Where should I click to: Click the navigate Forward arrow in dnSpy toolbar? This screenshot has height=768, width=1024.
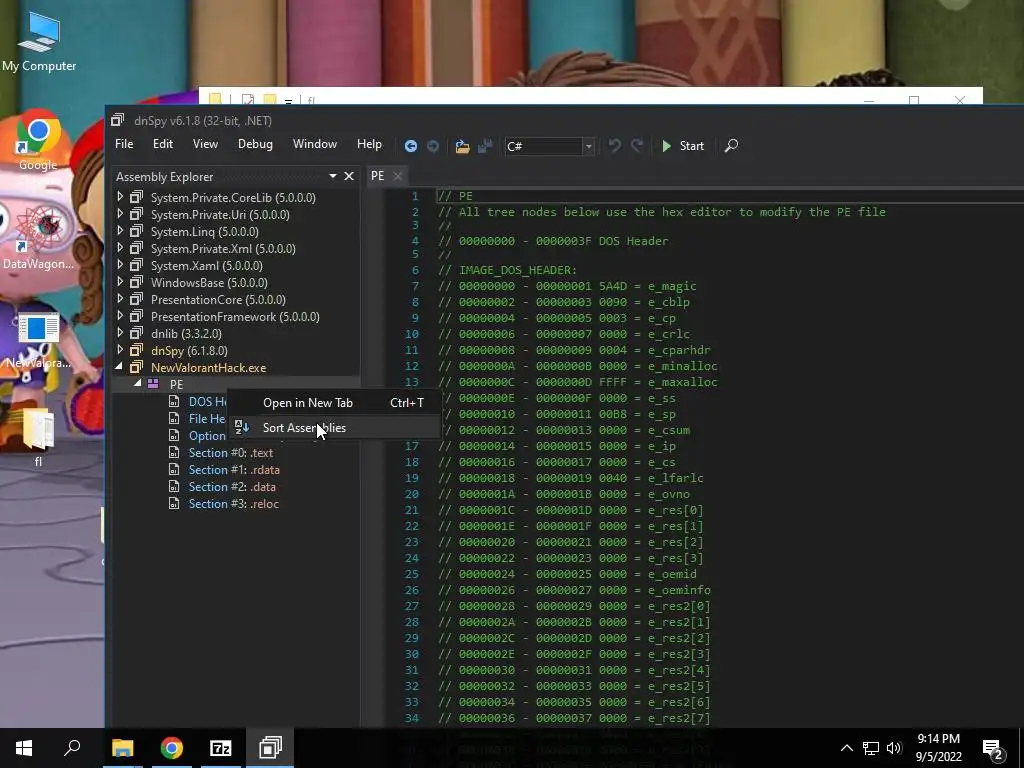433,146
